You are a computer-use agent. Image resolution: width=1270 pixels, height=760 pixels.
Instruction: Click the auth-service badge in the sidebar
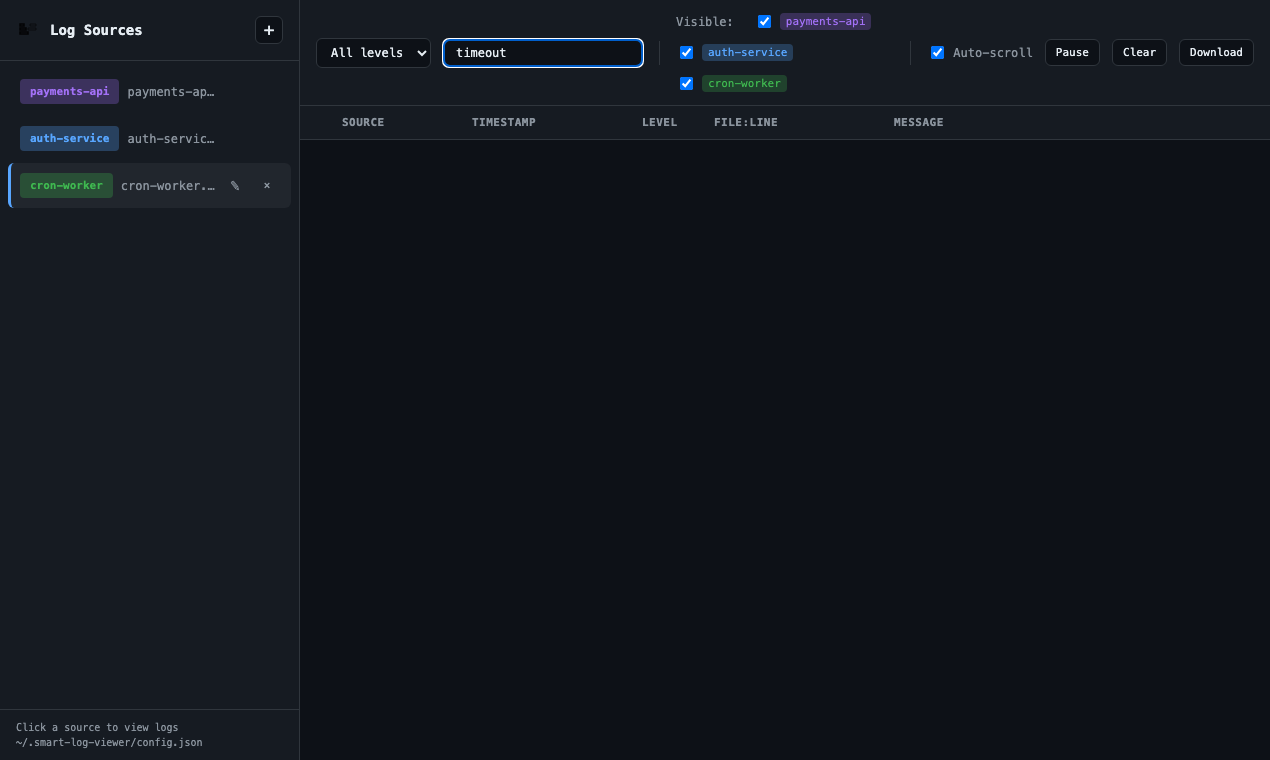[x=69, y=138]
